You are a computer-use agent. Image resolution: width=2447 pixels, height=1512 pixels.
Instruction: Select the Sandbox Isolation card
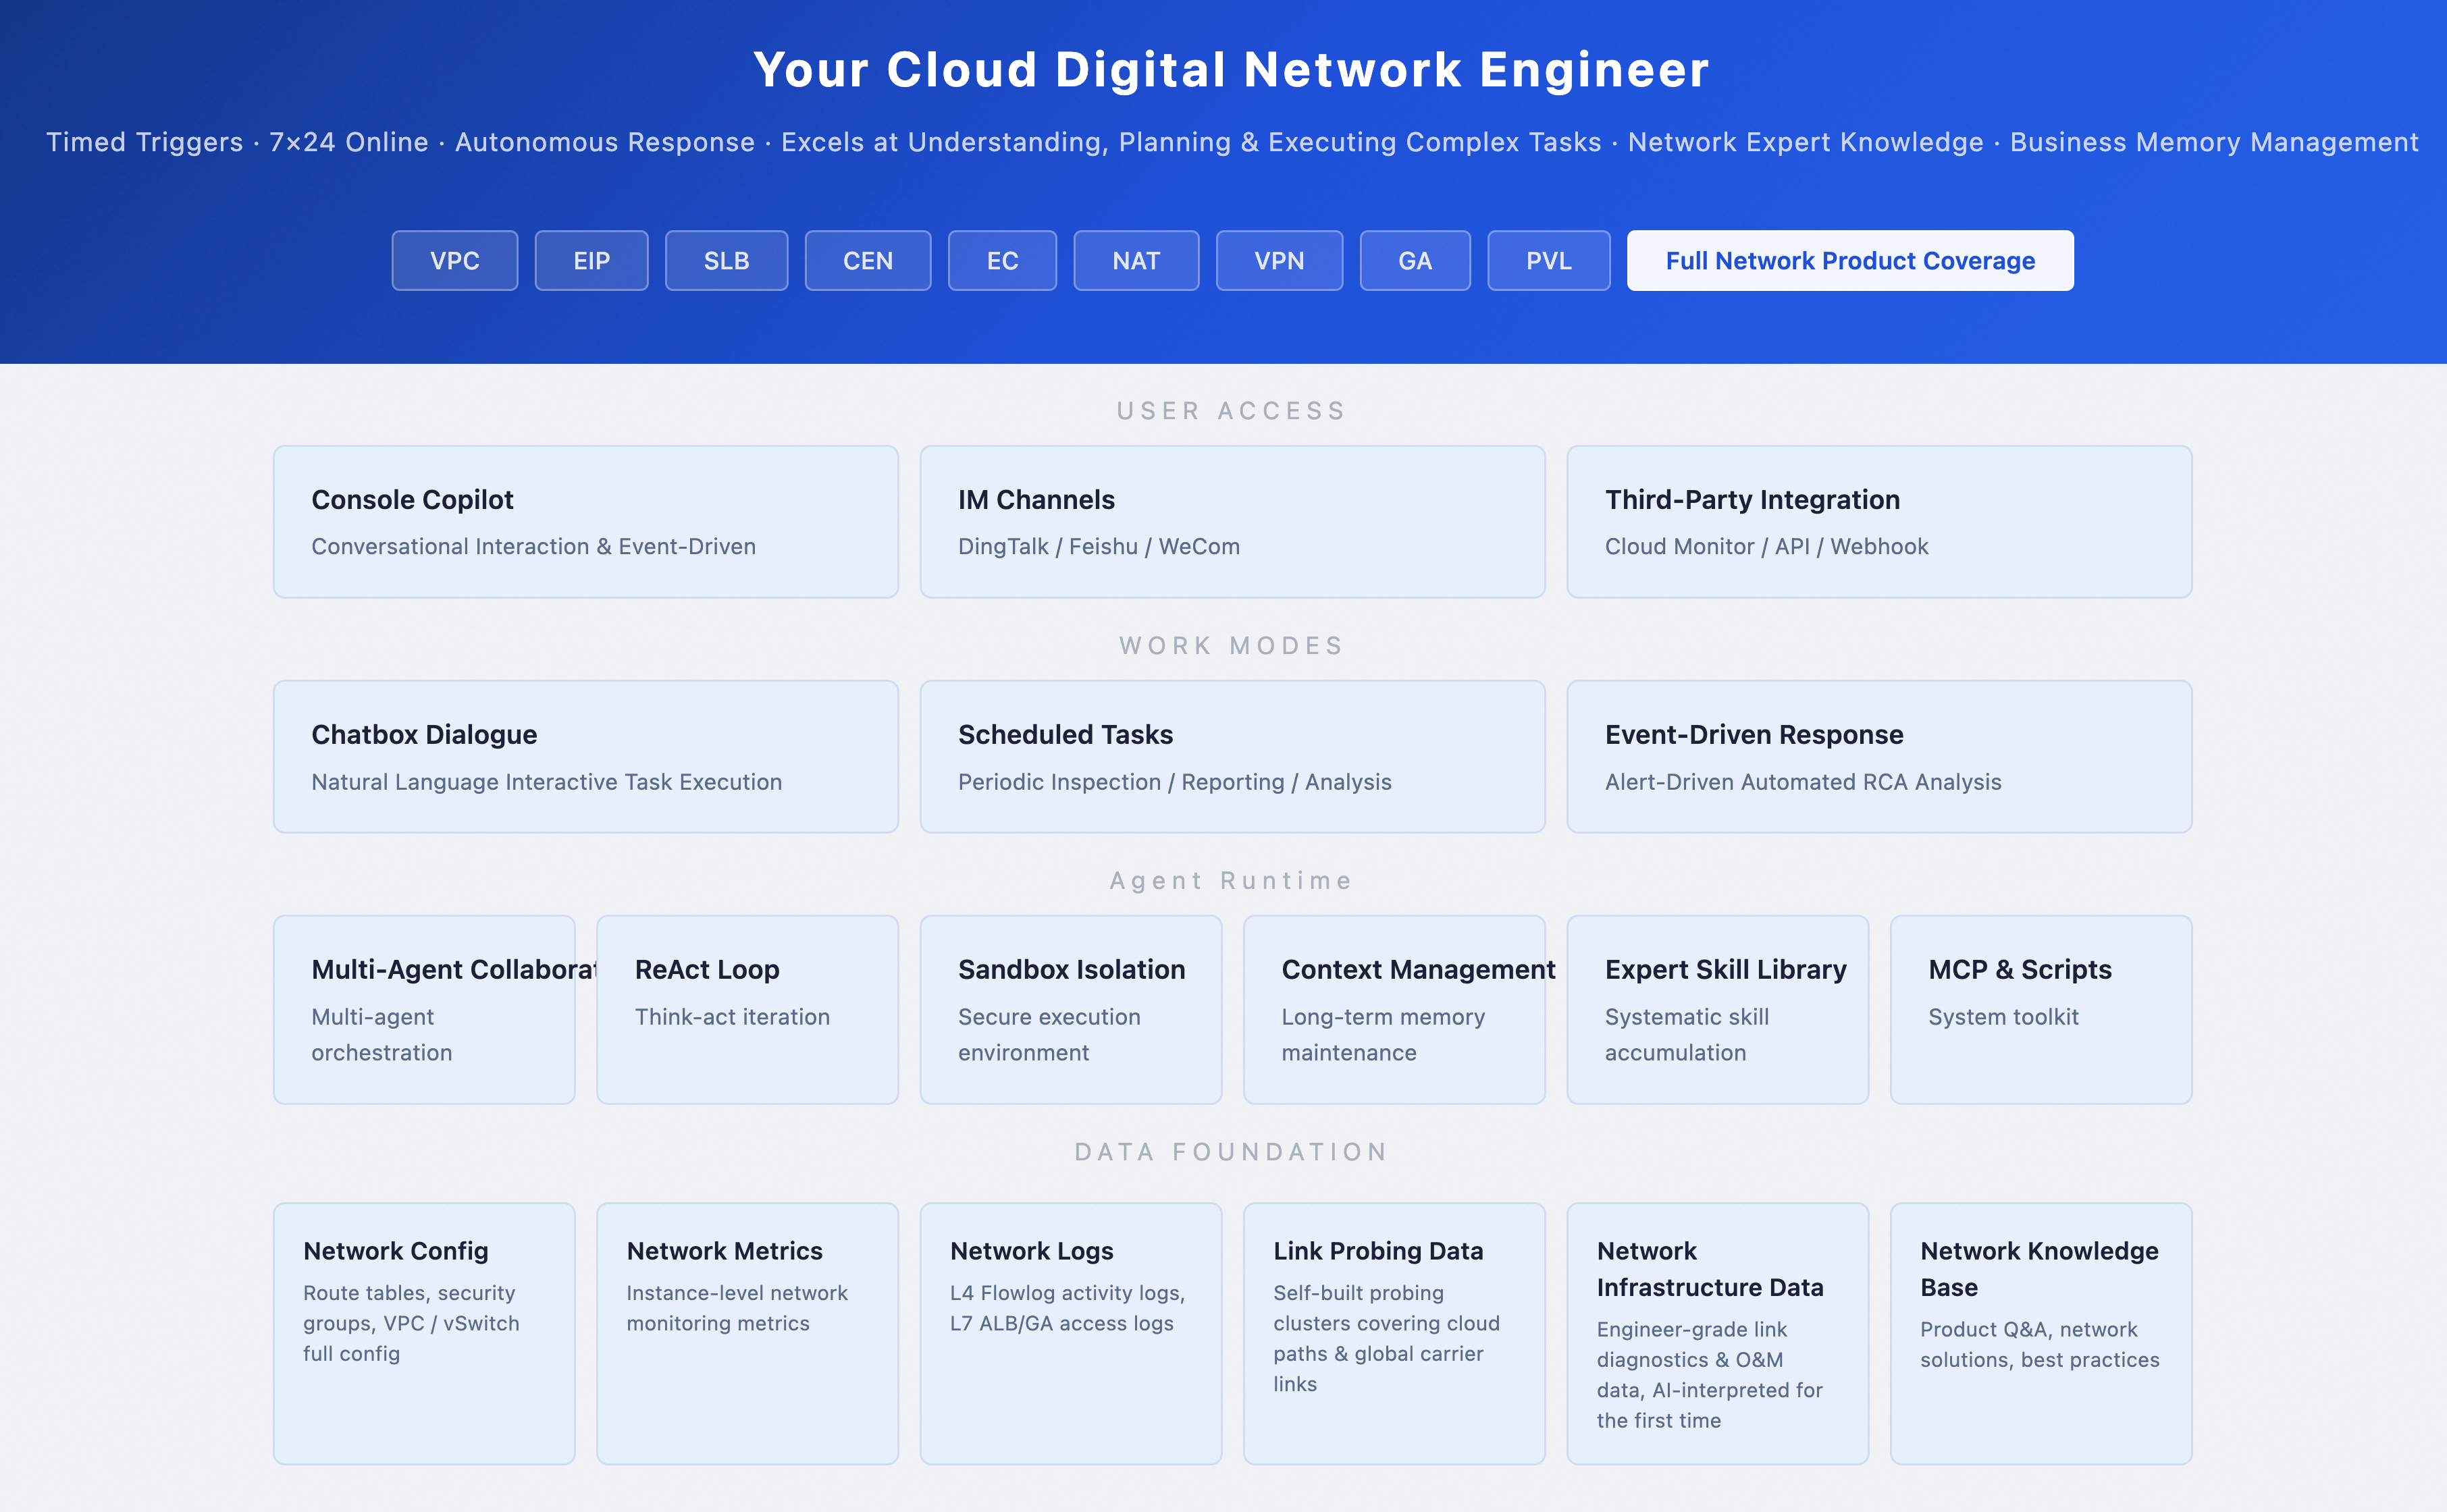tap(1071, 1010)
